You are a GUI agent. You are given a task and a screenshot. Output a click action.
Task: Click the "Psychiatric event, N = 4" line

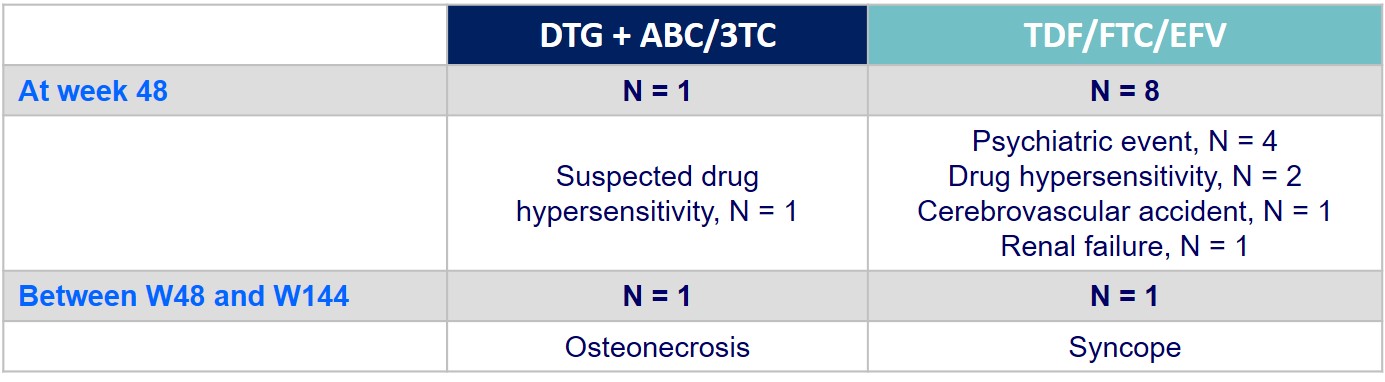[1124, 142]
